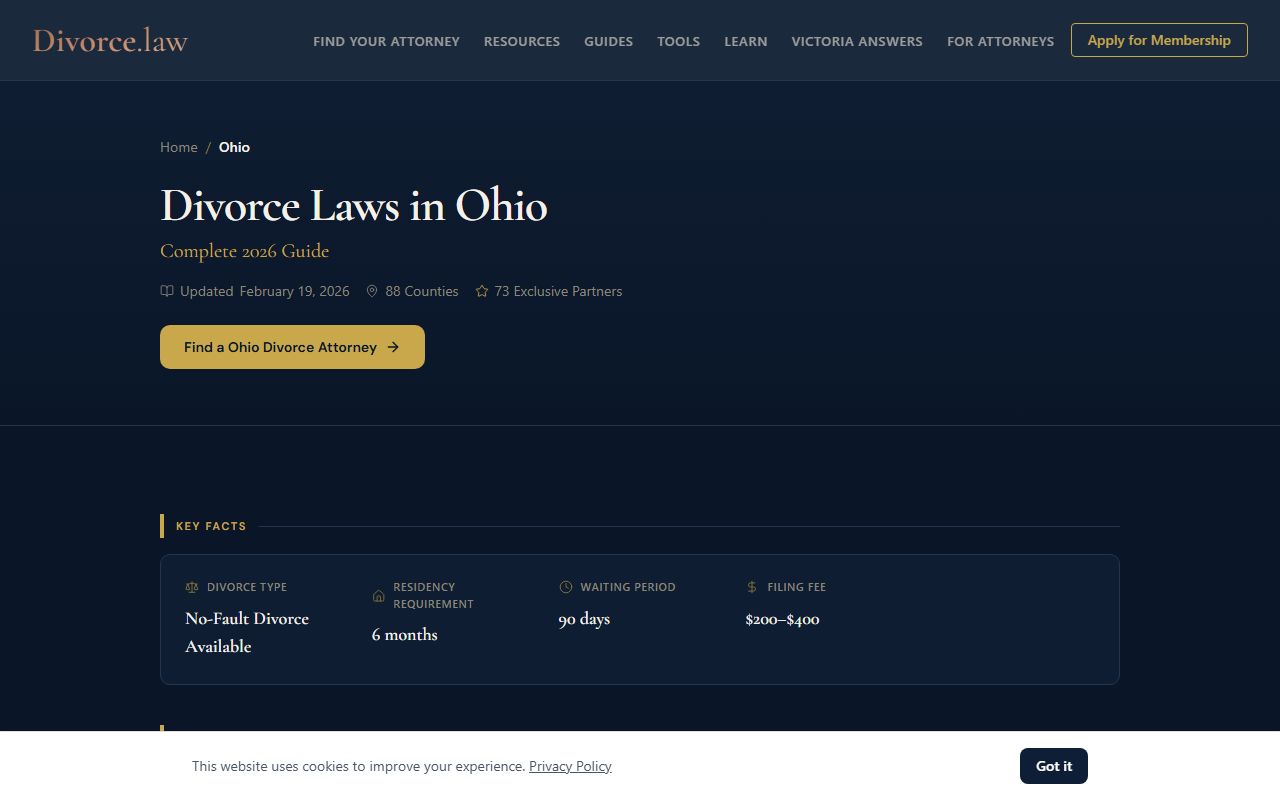Click the Divorce Laws in Ohio heading
The width and height of the screenshot is (1280, 800).
(354, 205)
